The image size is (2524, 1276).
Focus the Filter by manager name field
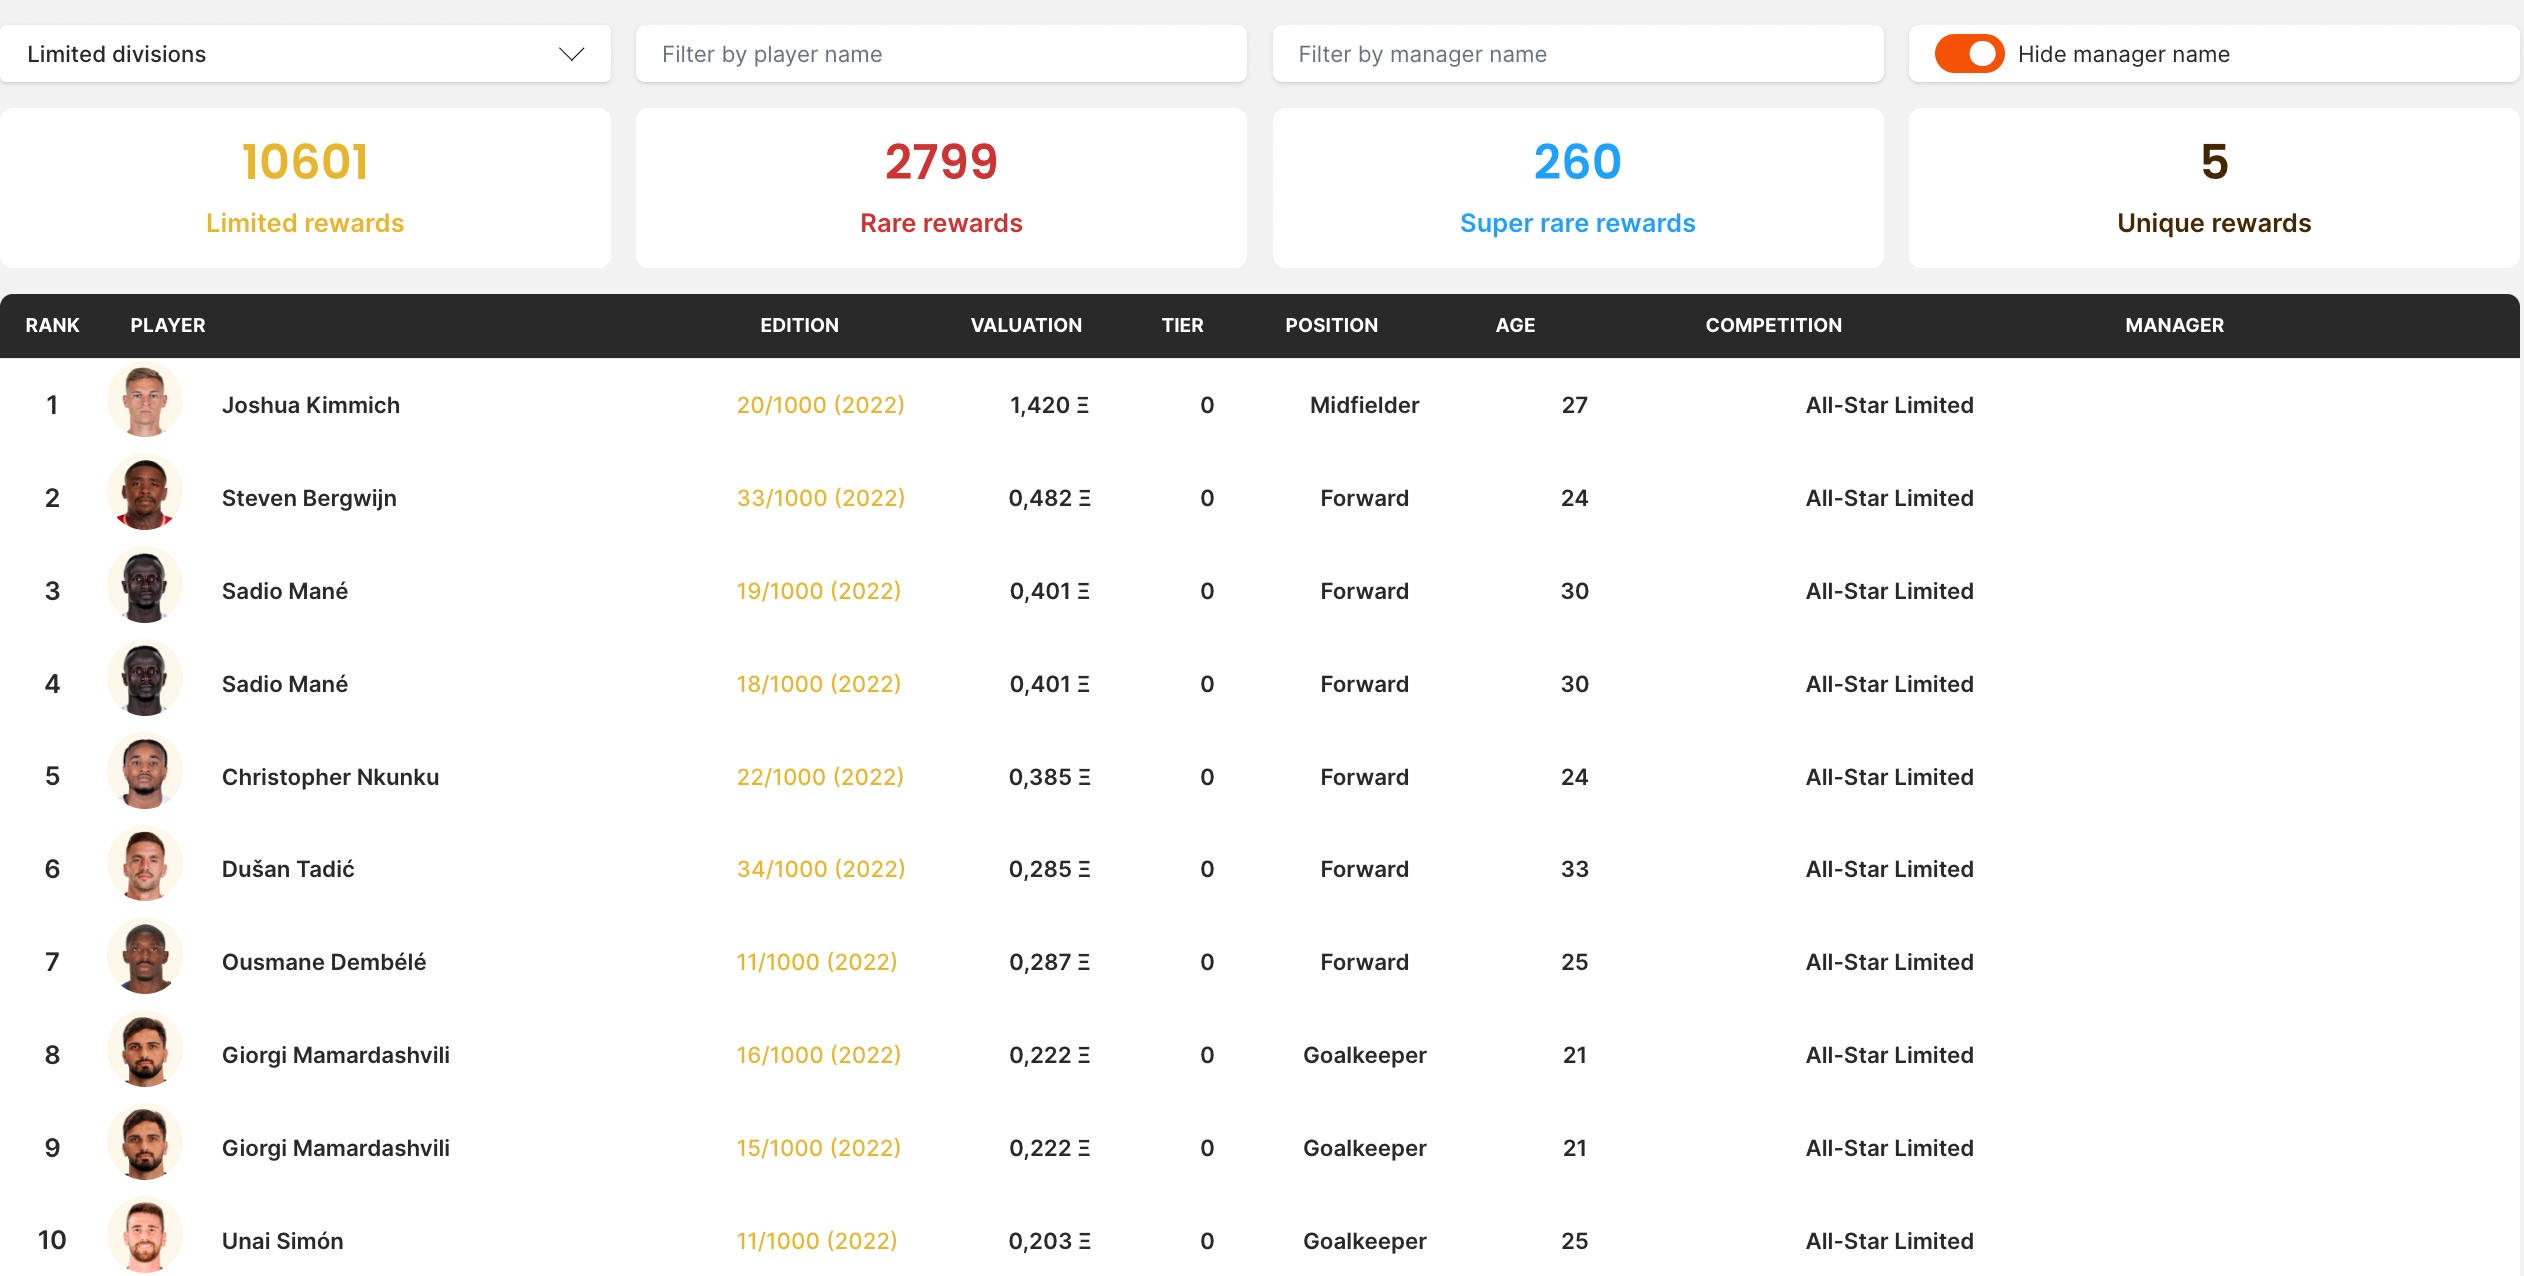point(1577,54)
